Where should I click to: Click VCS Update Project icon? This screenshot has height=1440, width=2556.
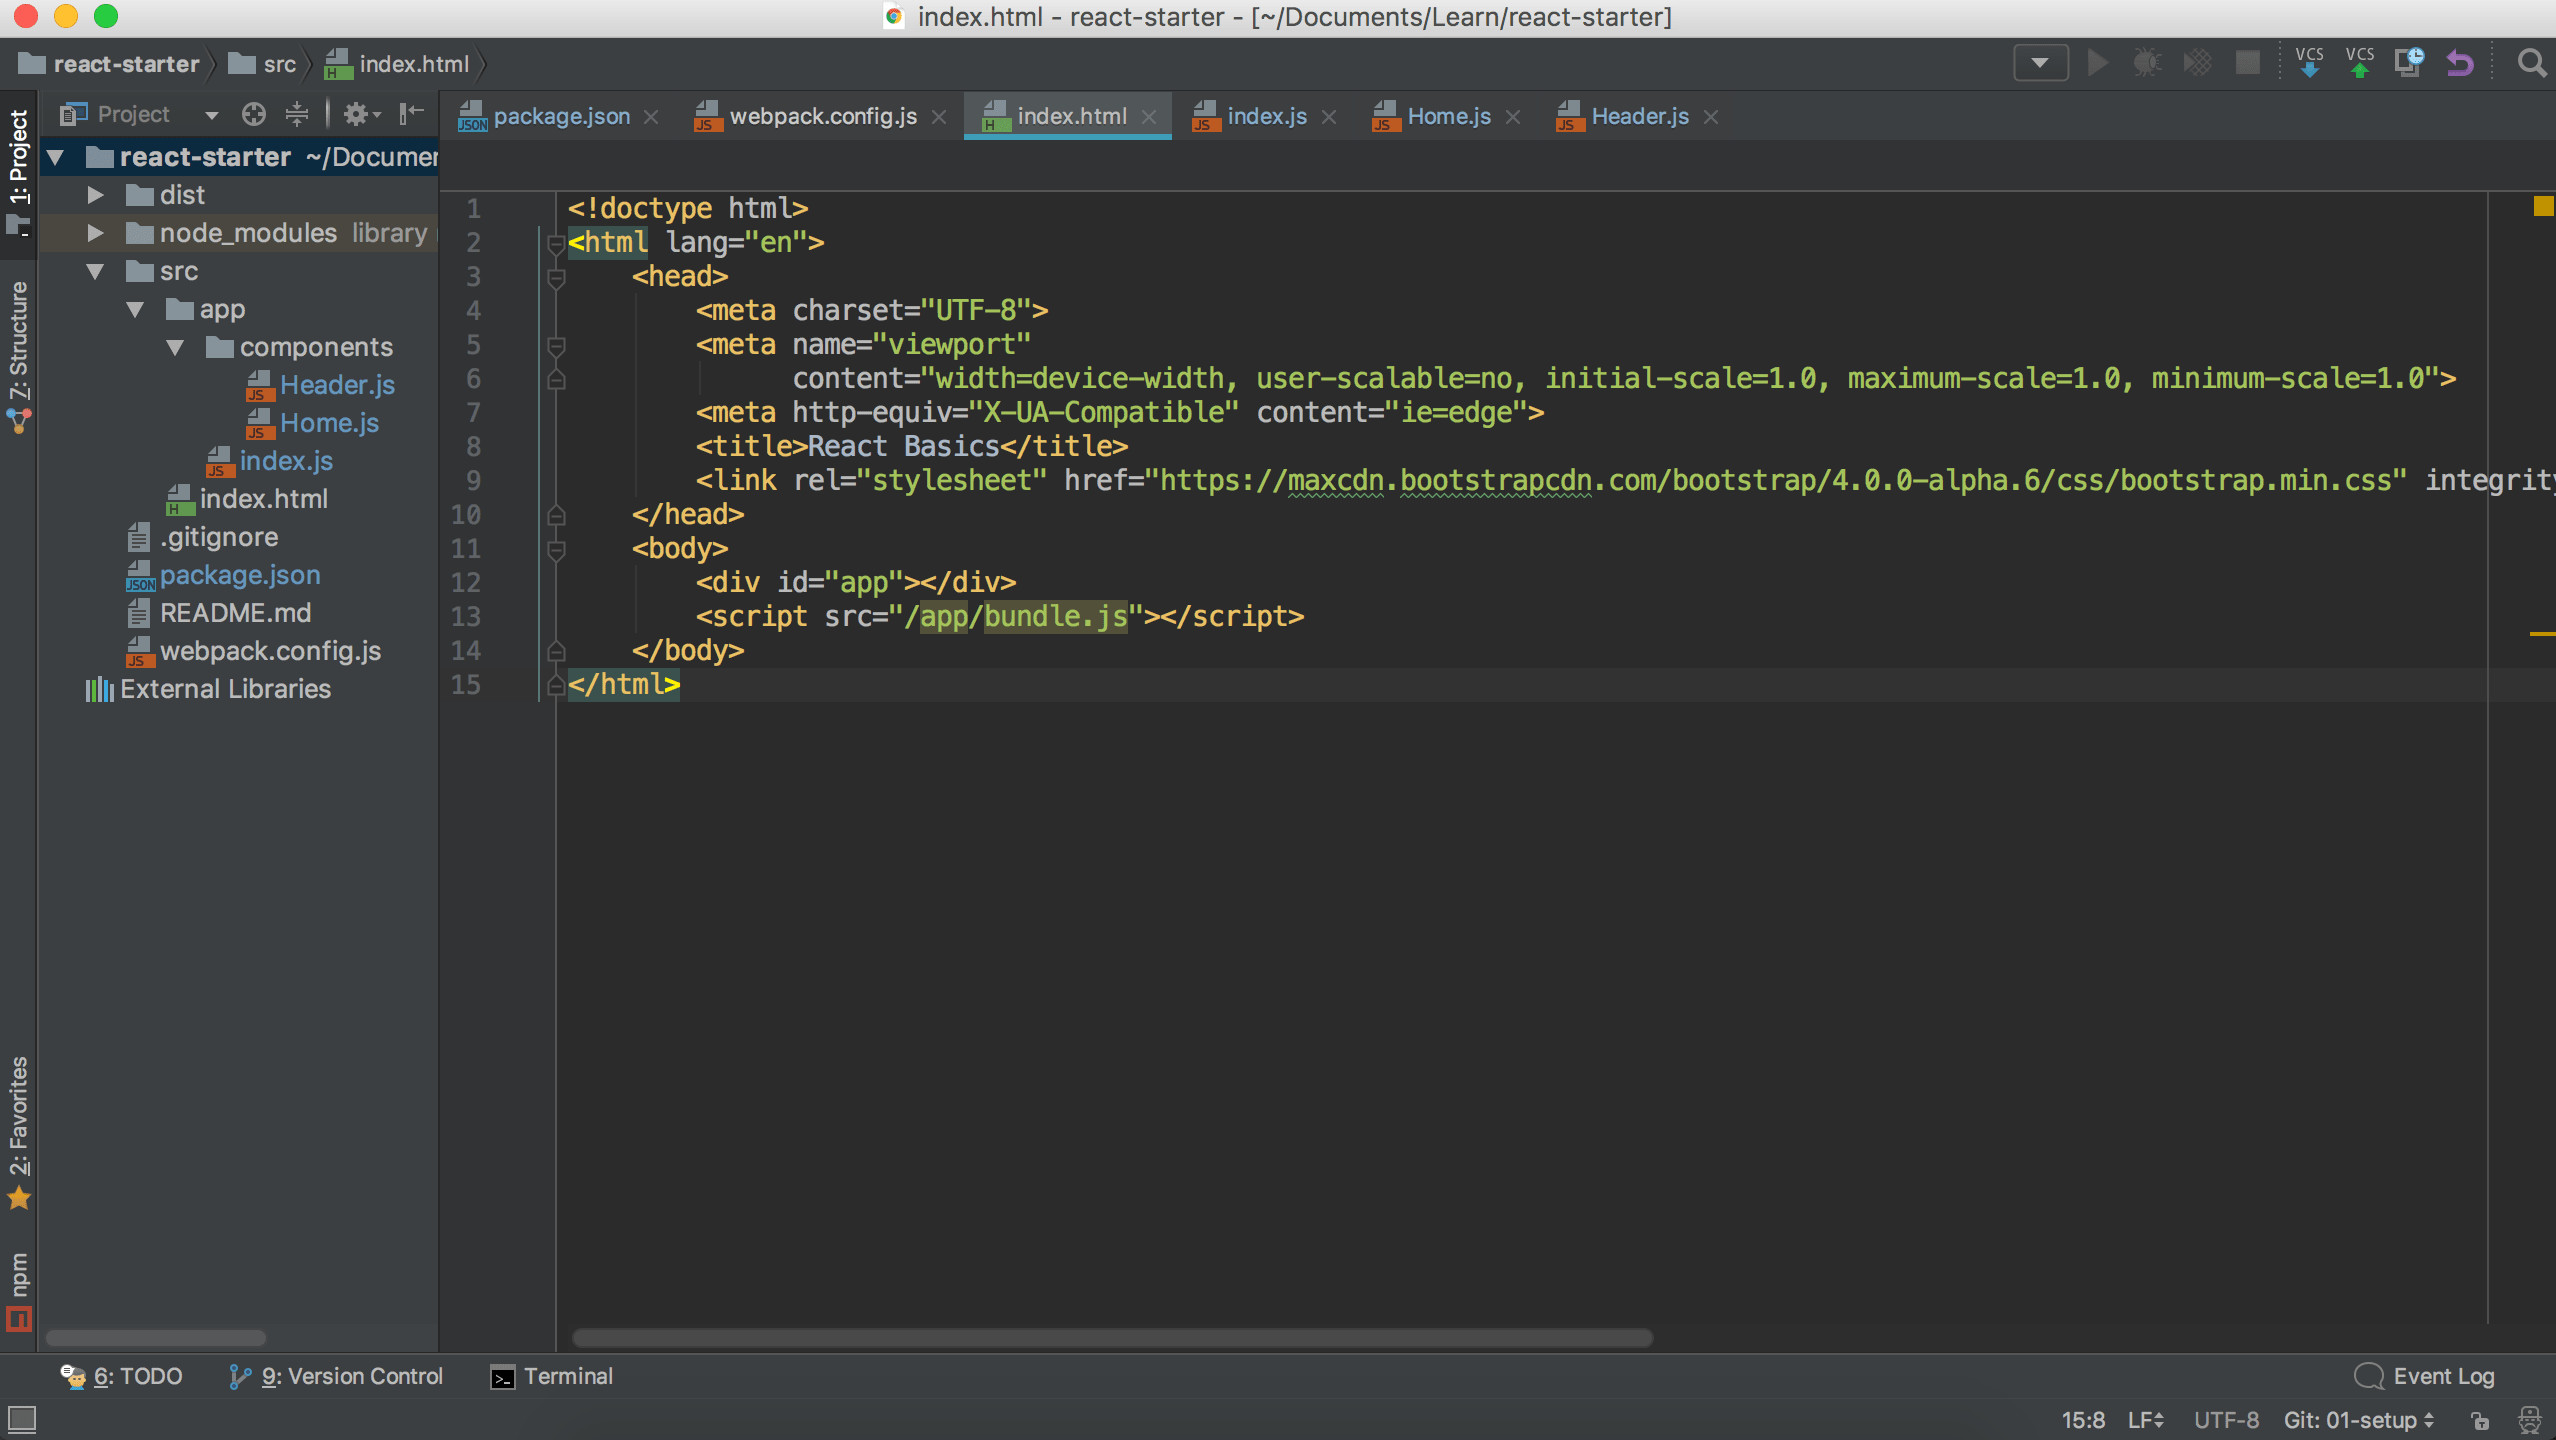click(2310, 62)
